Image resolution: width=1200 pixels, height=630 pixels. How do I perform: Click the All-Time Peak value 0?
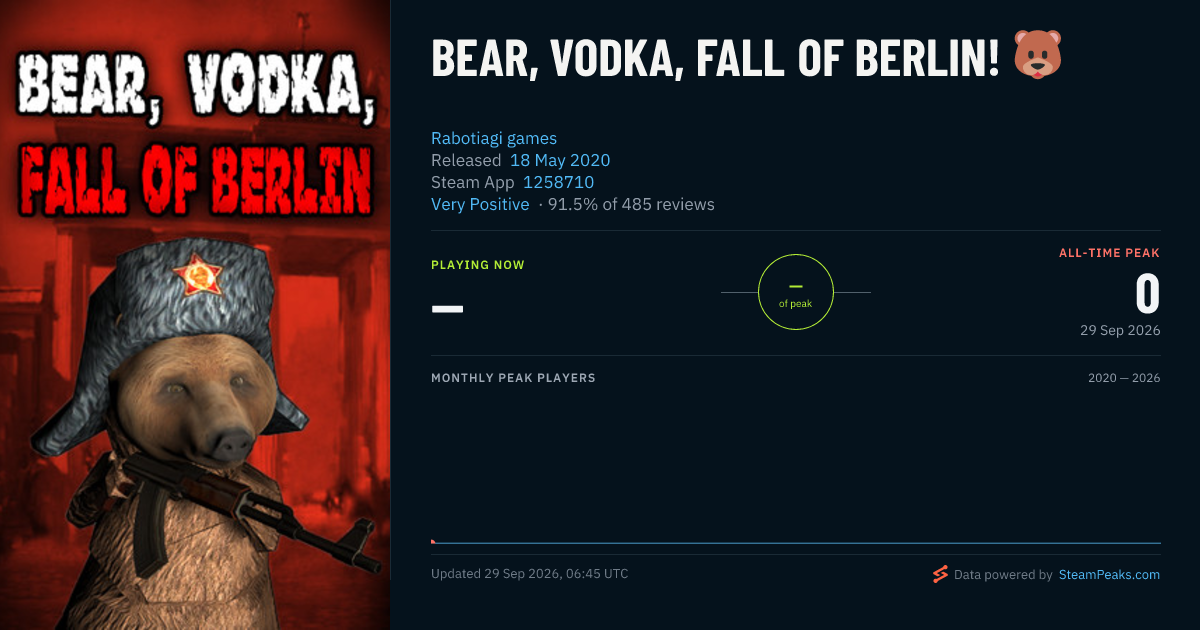point(1147,294)
